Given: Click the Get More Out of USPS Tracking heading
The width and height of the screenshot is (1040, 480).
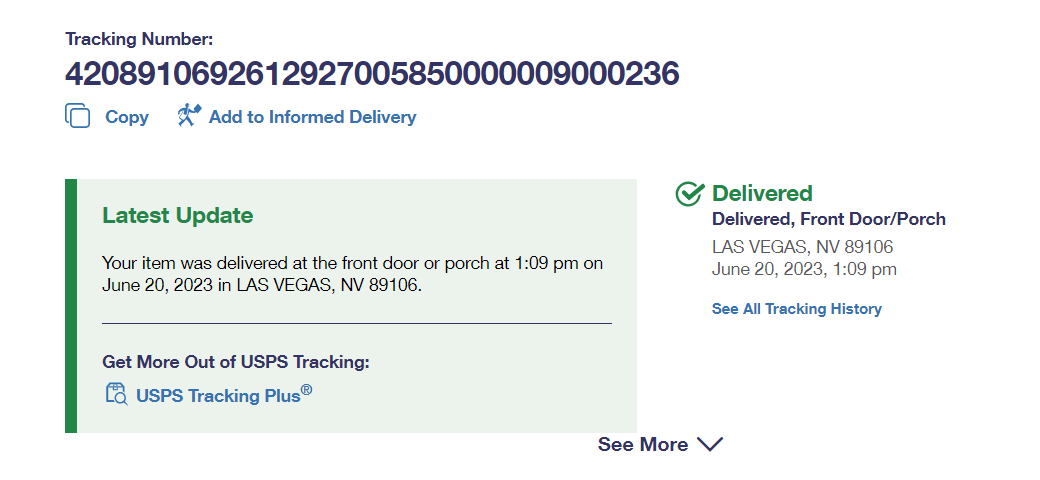Looking at the screenshot, I should pos(236,362).
